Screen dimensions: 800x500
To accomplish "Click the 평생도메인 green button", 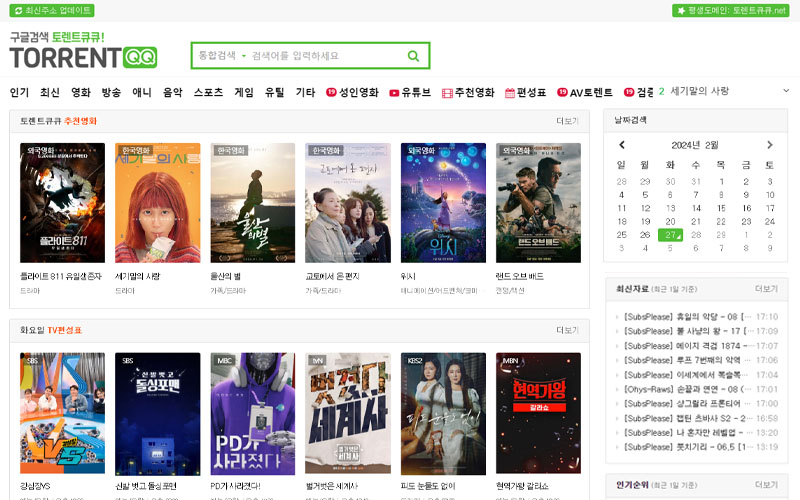I will 731,10.
